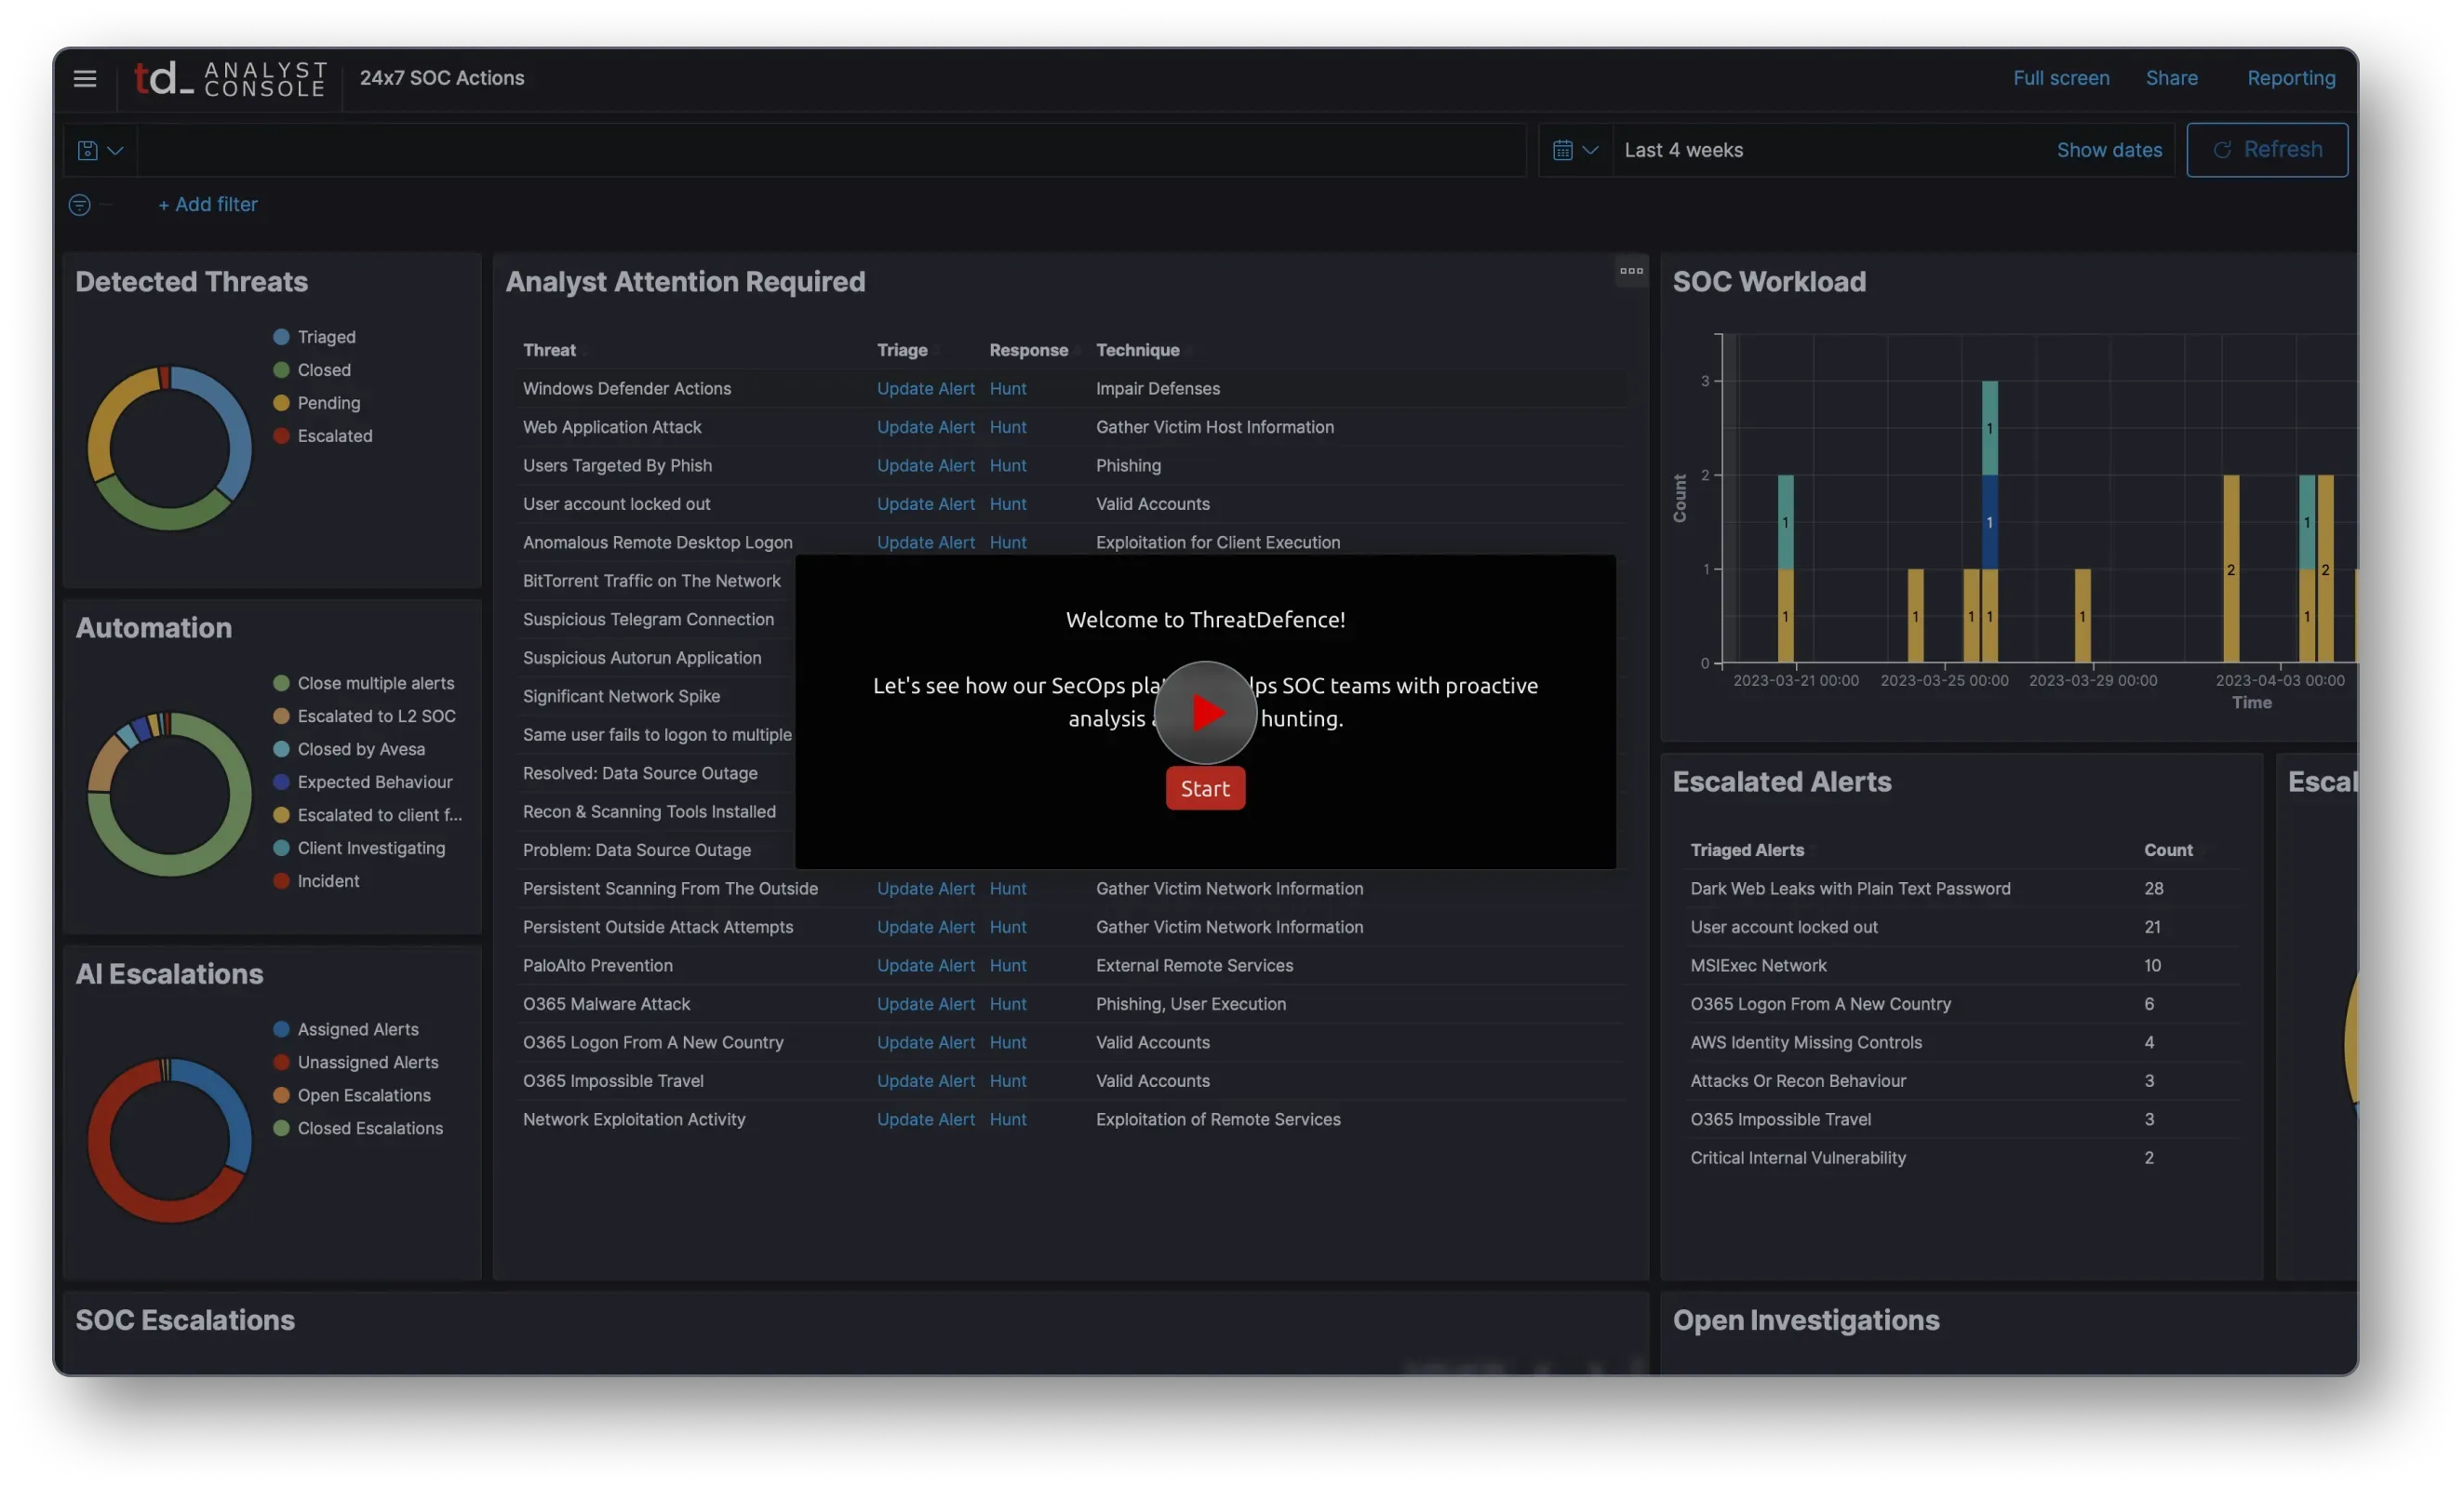The height and width of the screenshot is (1487, 2464).
Task: Open the calendar date quick menu
Action: (x=1575, y=150)
